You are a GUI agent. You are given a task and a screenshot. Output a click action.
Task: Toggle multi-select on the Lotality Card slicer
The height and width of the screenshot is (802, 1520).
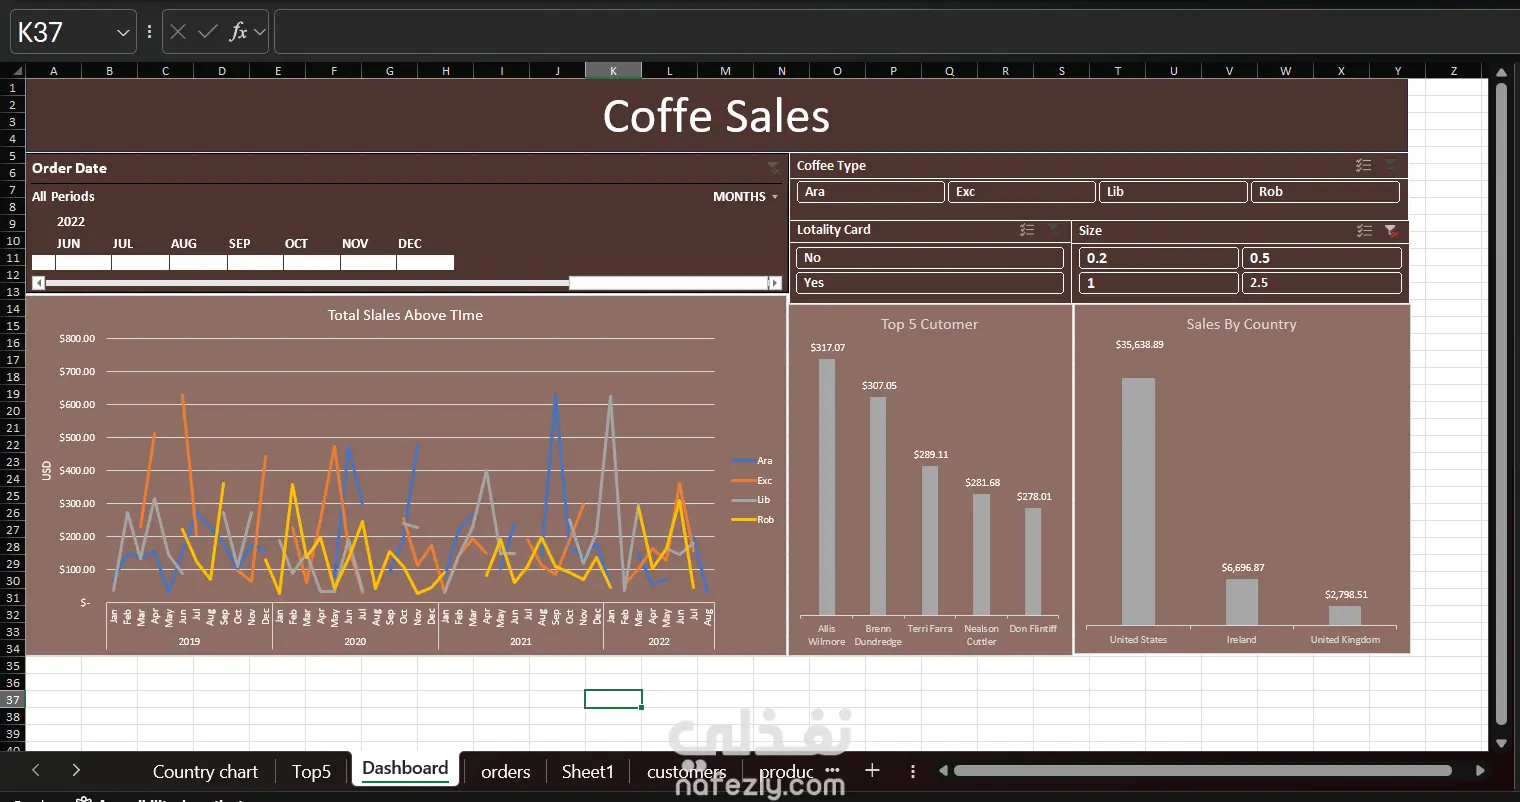[1027, 230]
